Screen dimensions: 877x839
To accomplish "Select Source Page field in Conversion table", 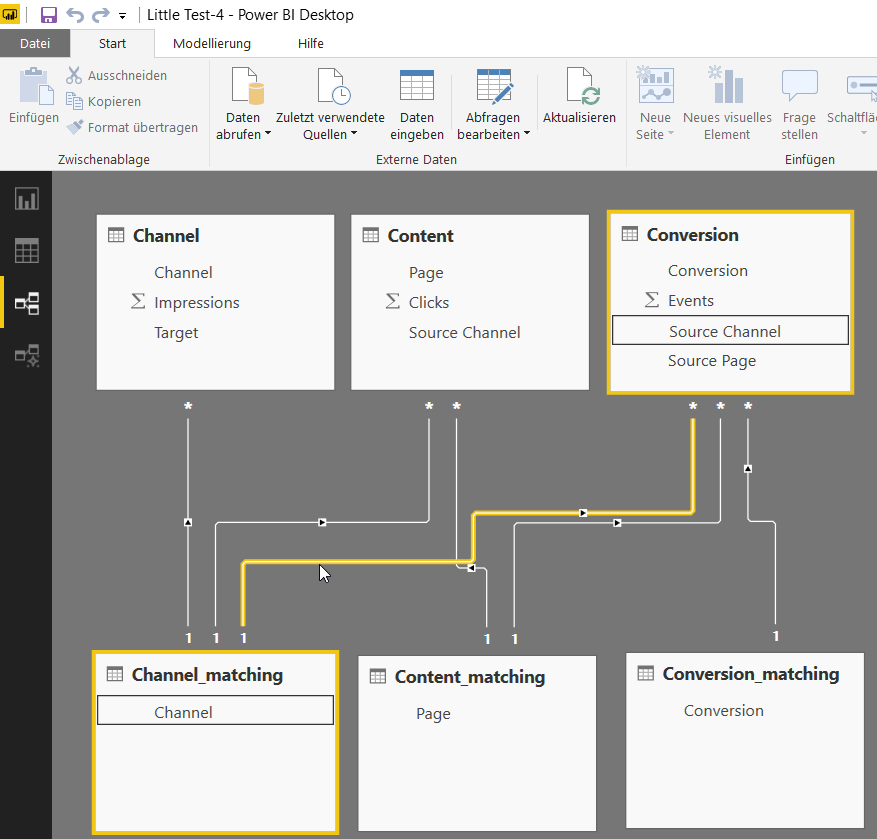I will coord(711,361).
